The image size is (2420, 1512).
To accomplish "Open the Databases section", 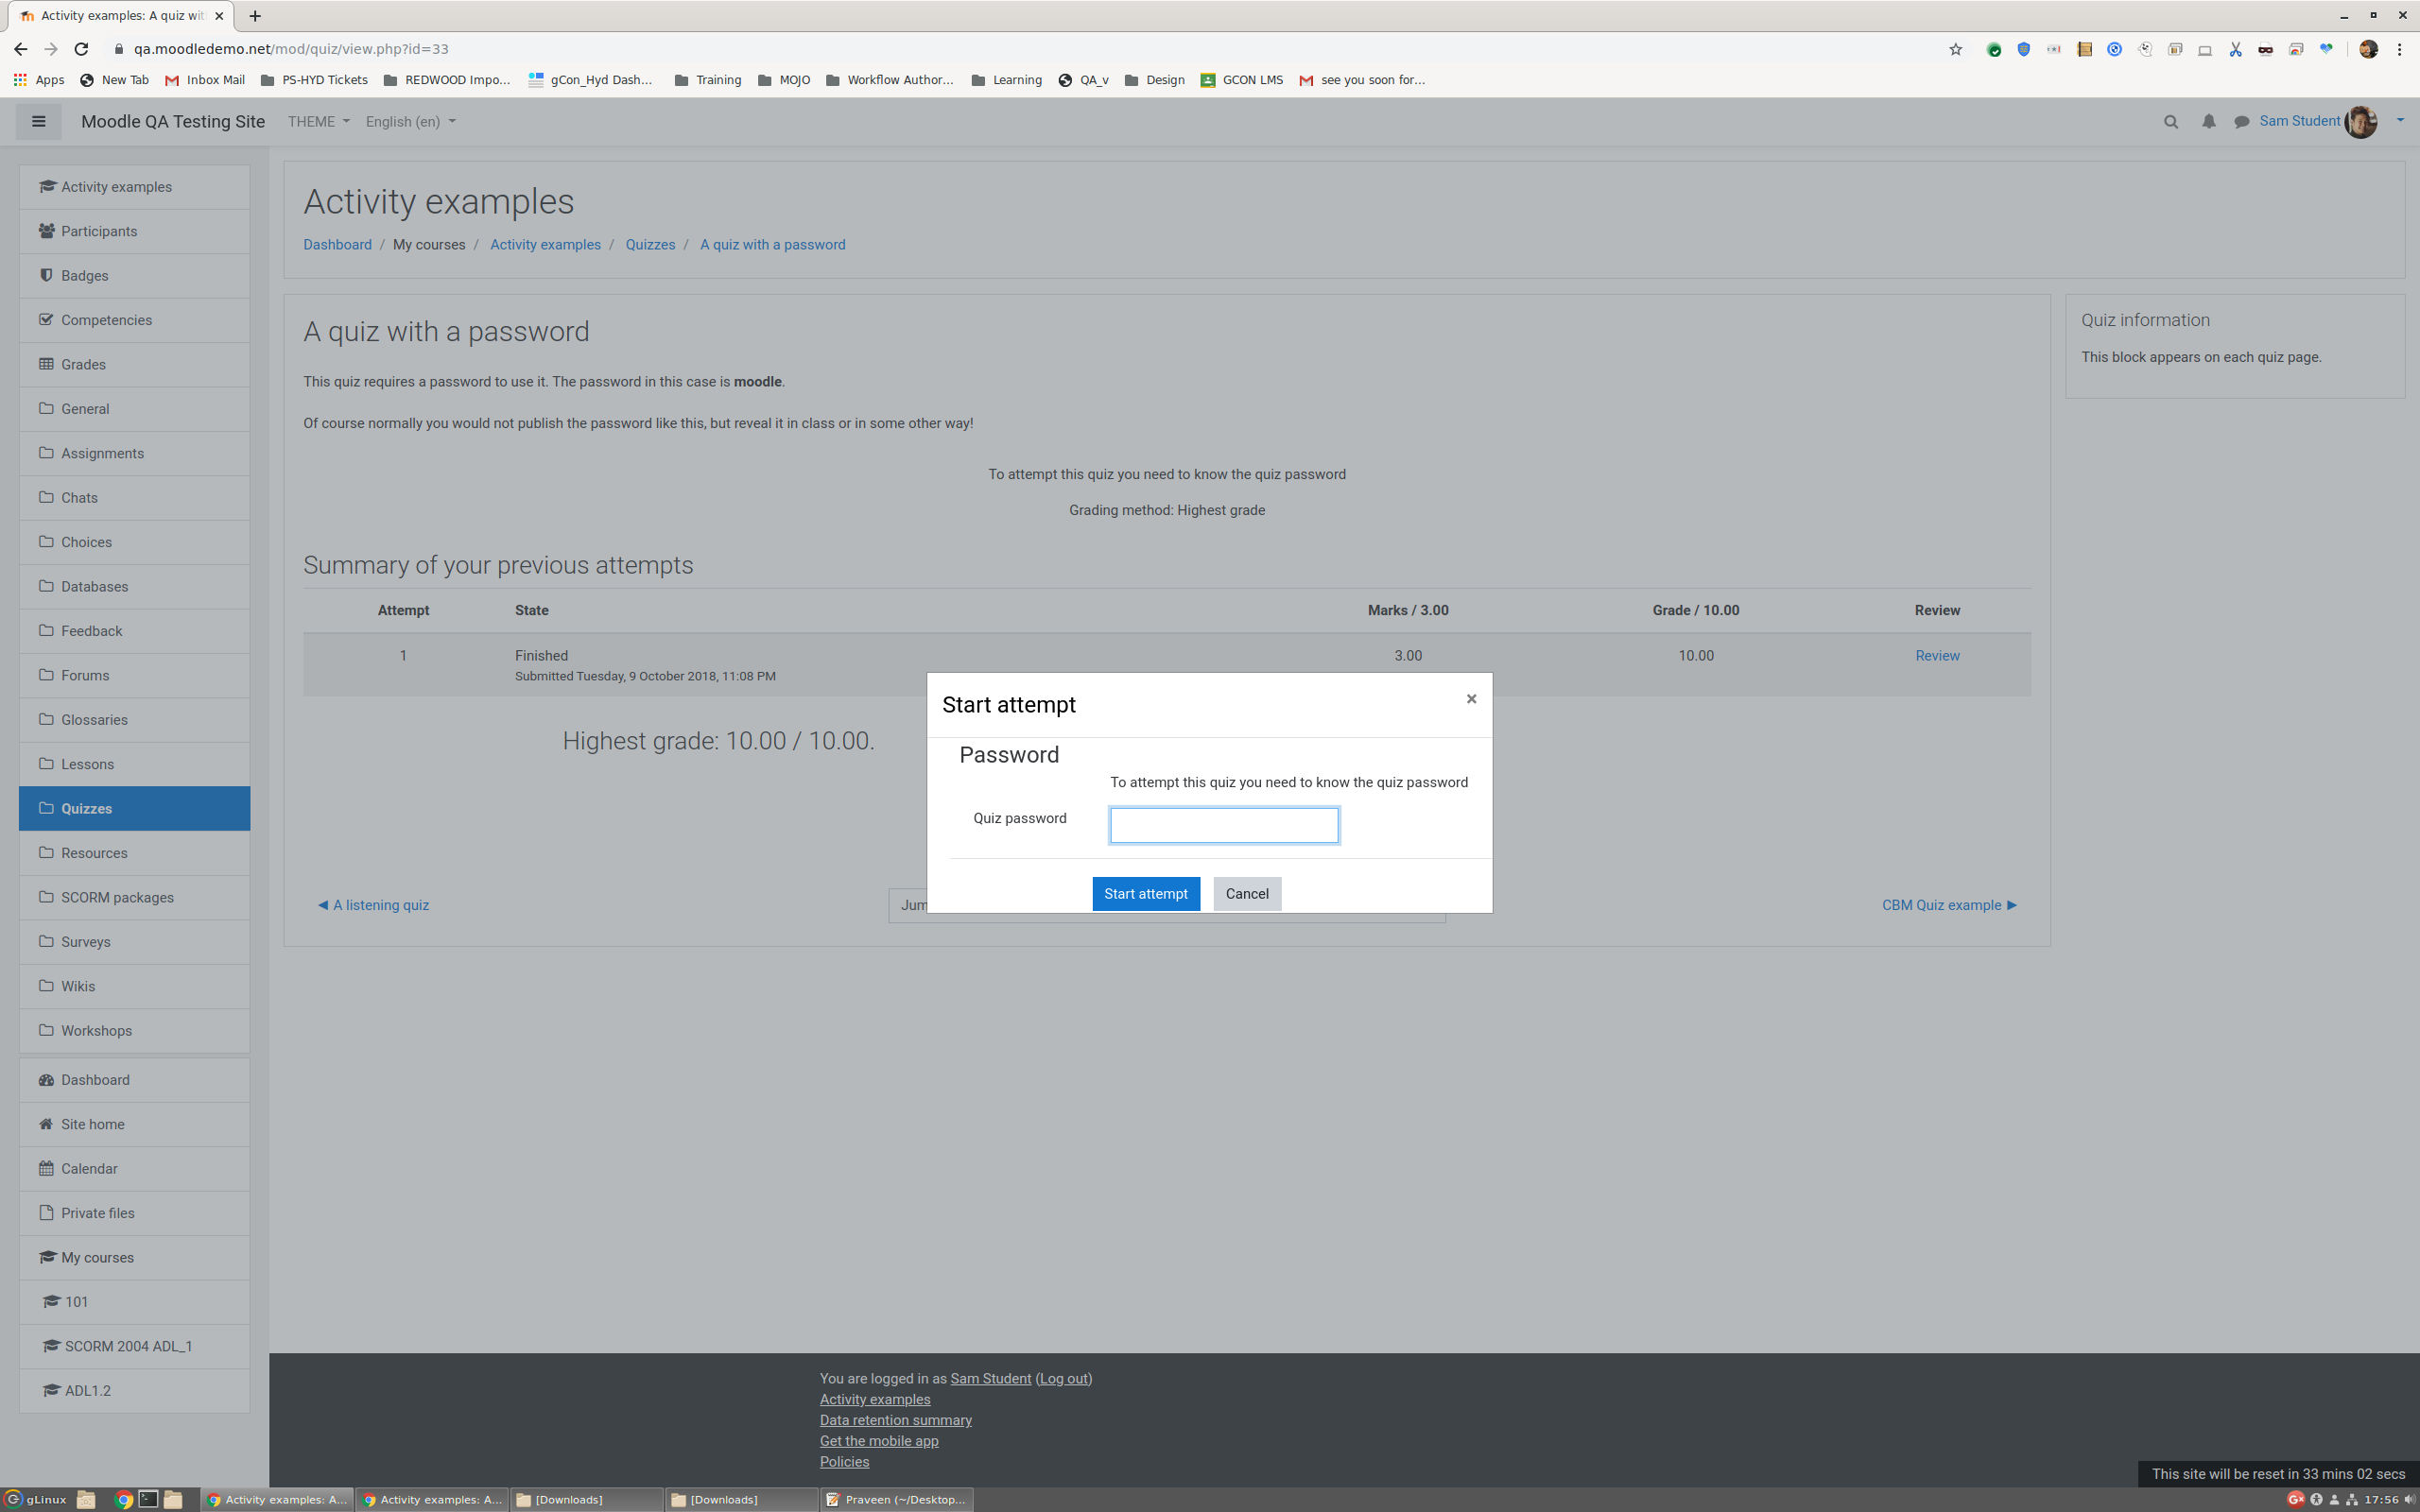I will click(x=134, y=587).
